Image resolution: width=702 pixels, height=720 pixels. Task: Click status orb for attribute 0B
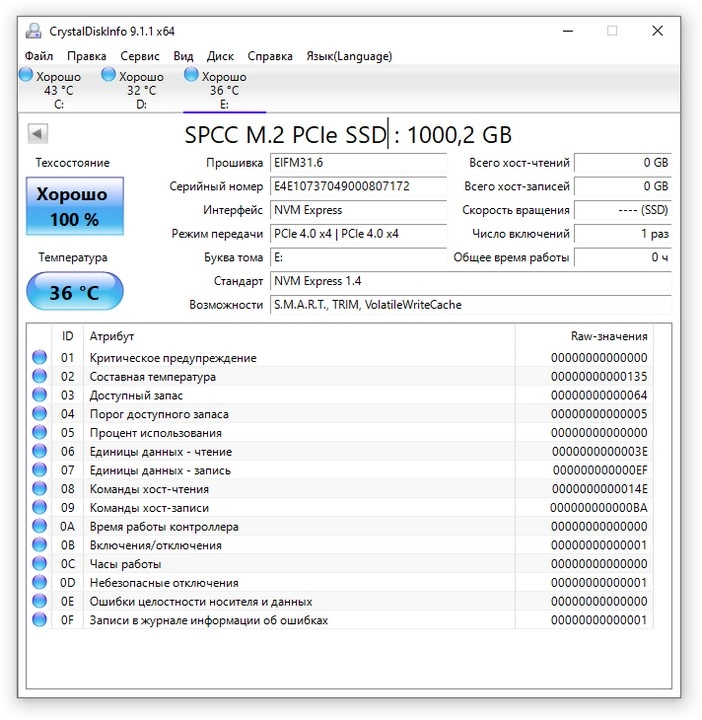(x=39, y=545)
